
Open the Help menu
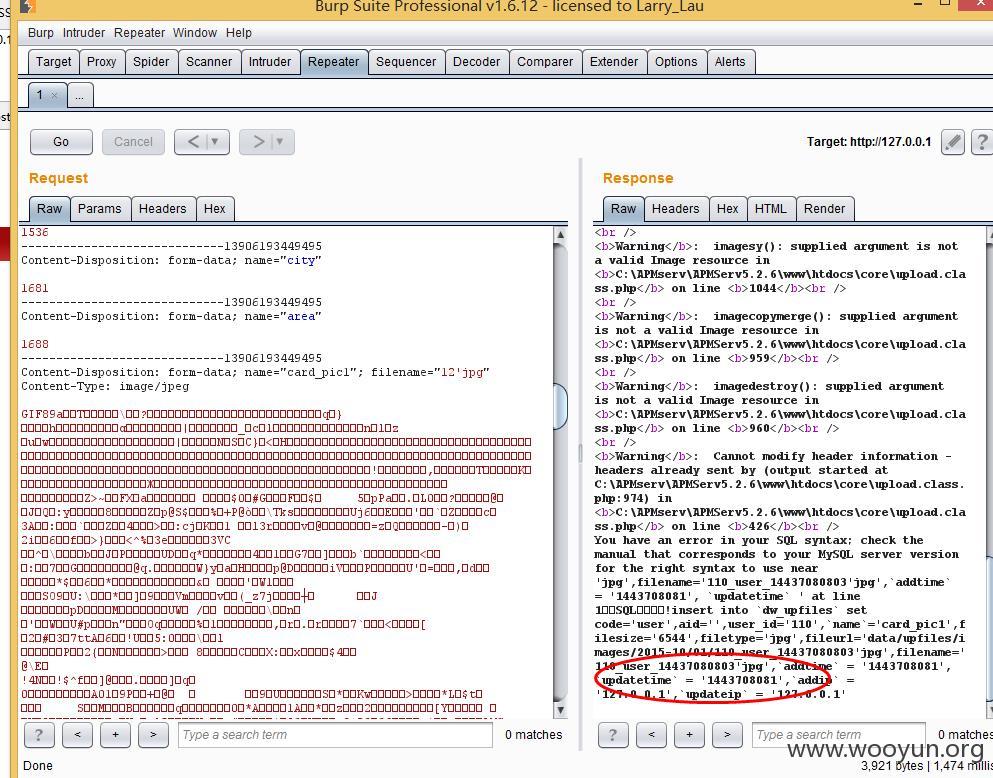[x=239, y=33]
